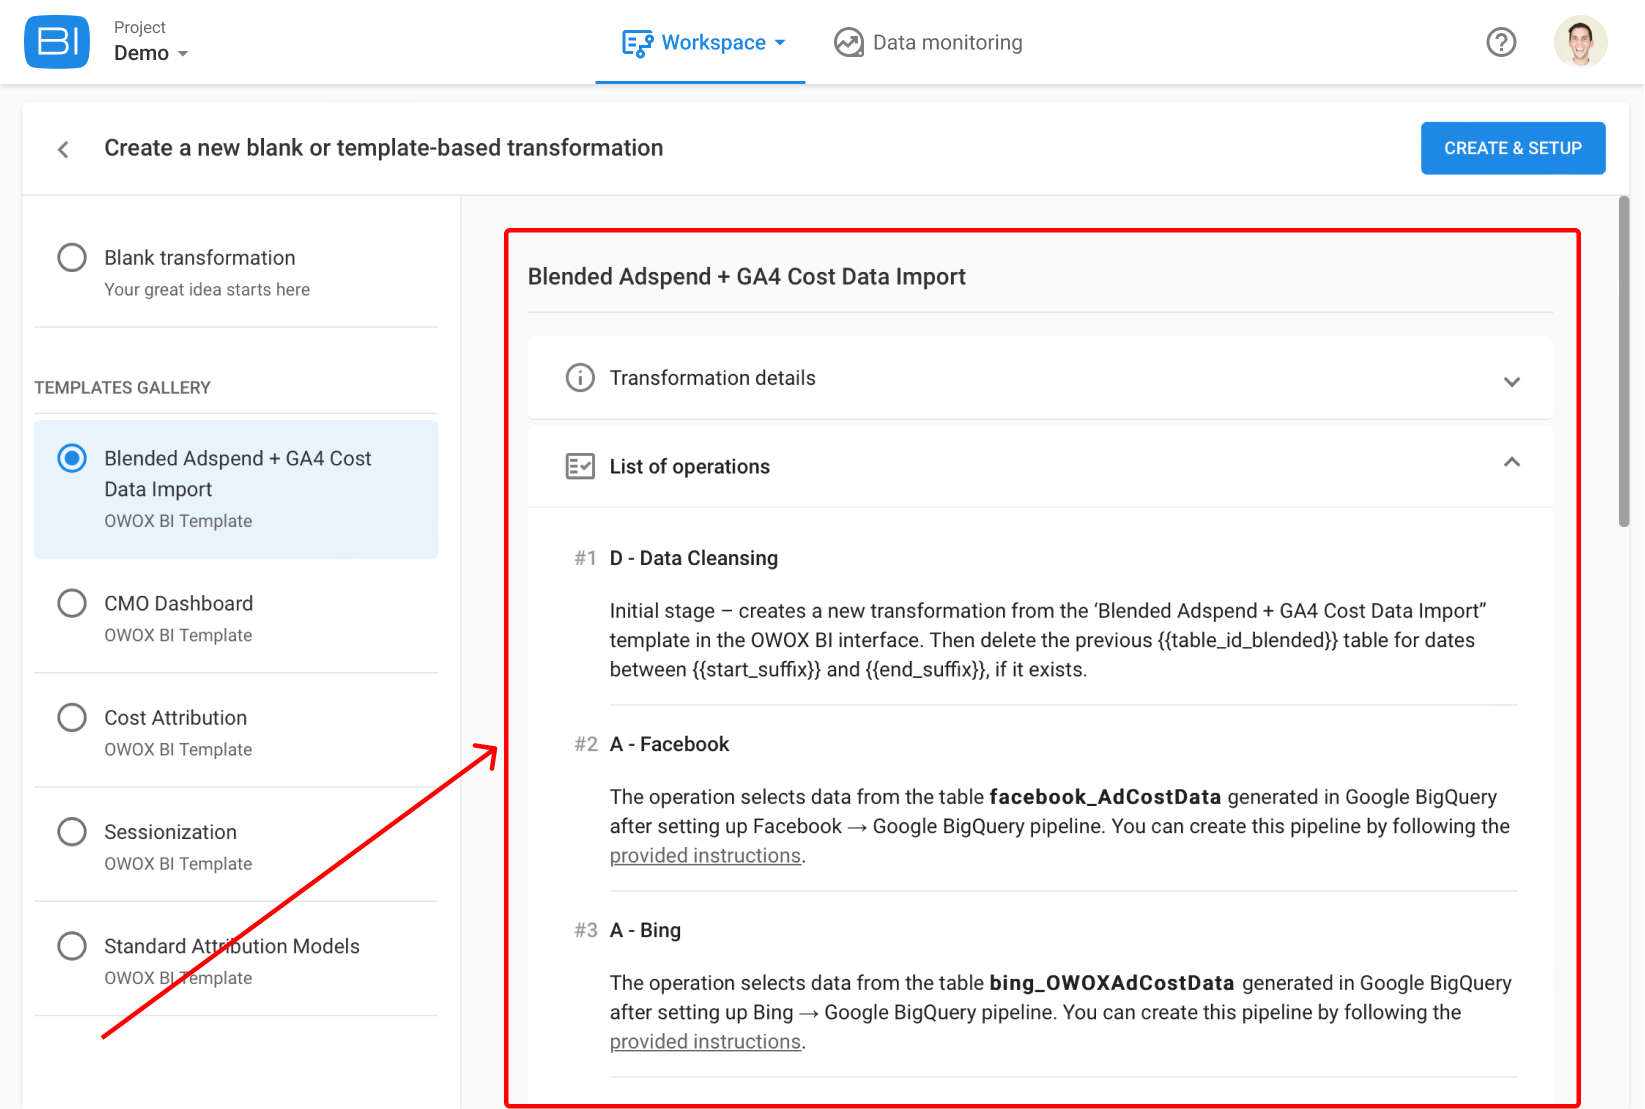Open the help question mark icon

point(1501,42)
